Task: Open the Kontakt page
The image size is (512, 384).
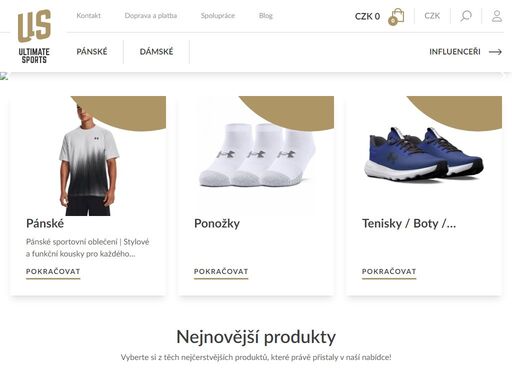Action: point(88,15)
